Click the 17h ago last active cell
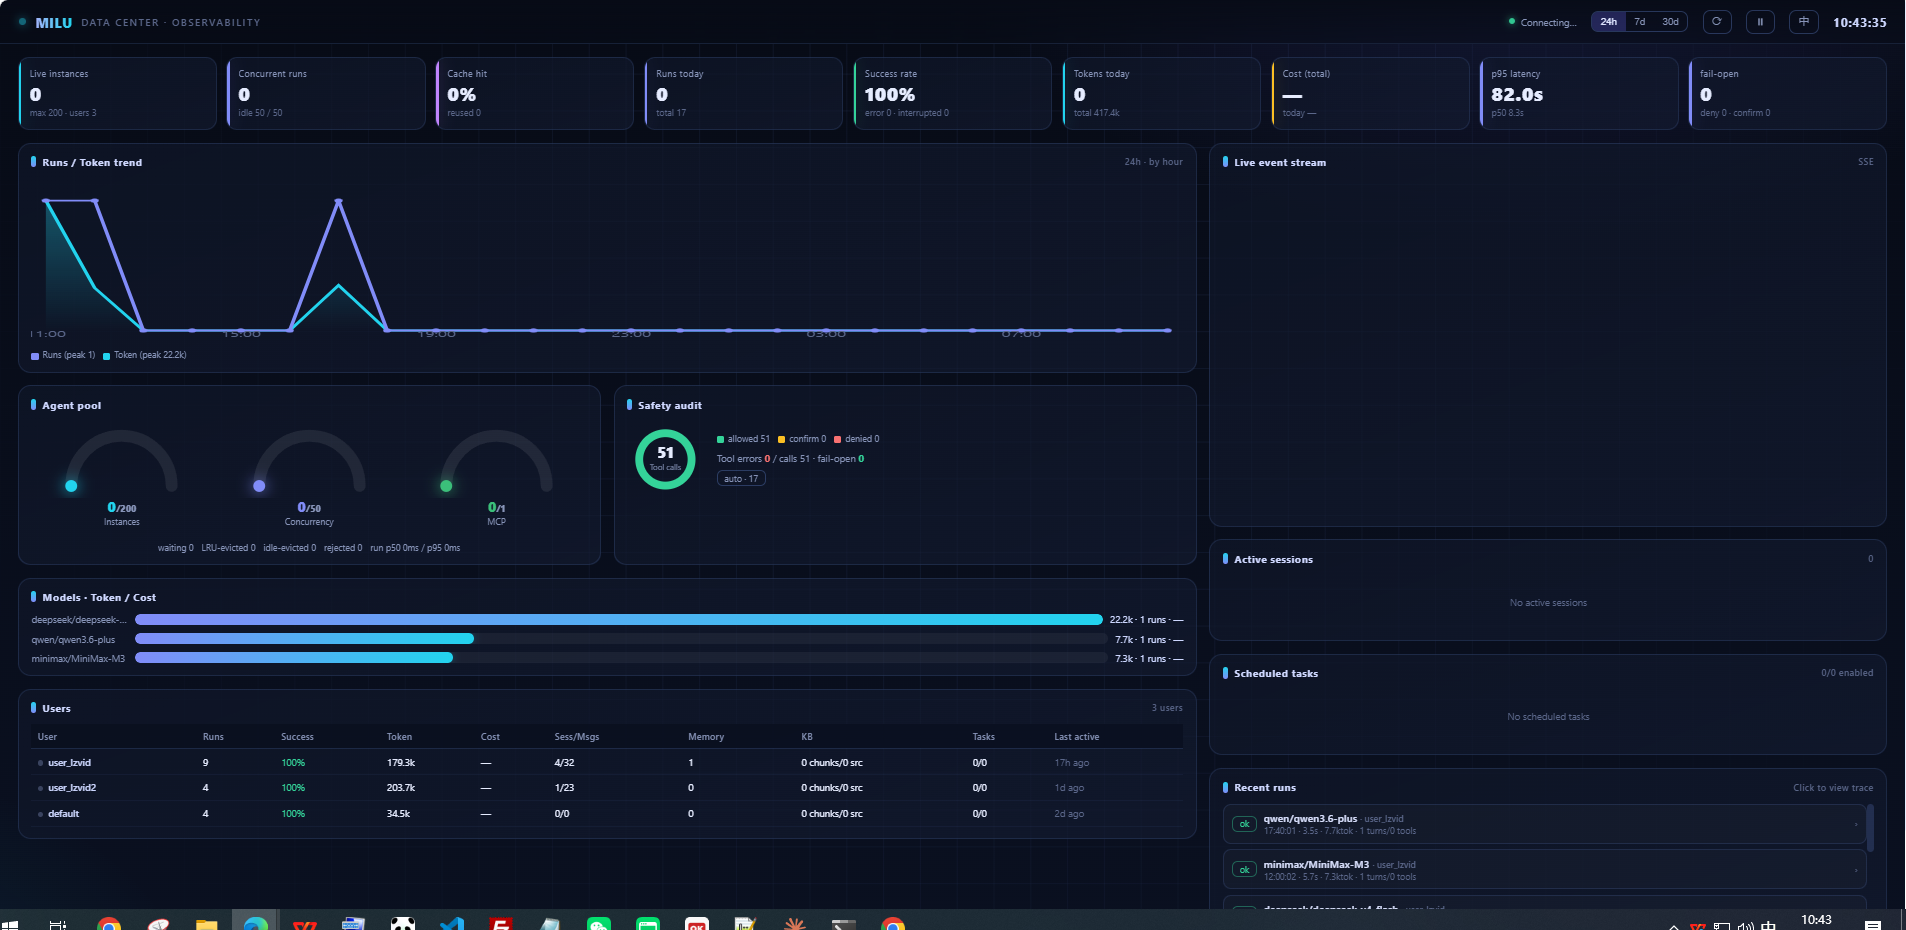 1071,763
